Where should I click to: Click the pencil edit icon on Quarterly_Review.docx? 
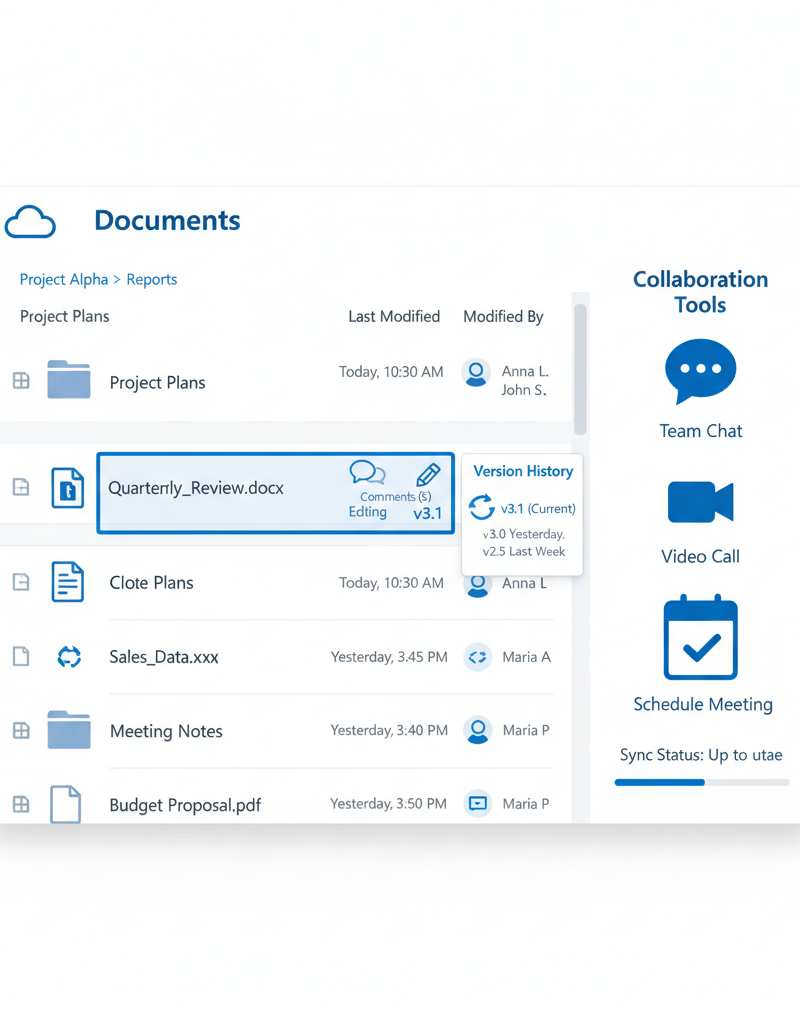tap(428, 474)
